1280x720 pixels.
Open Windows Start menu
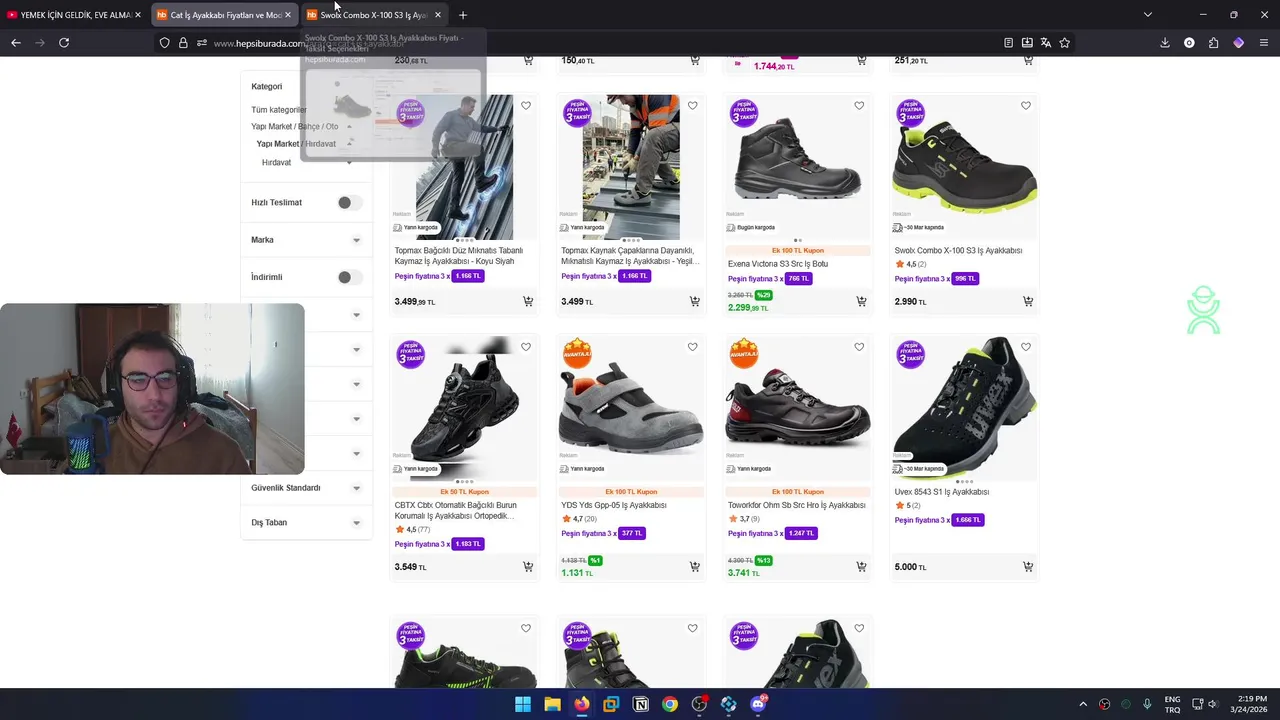(x=523, y=704)
